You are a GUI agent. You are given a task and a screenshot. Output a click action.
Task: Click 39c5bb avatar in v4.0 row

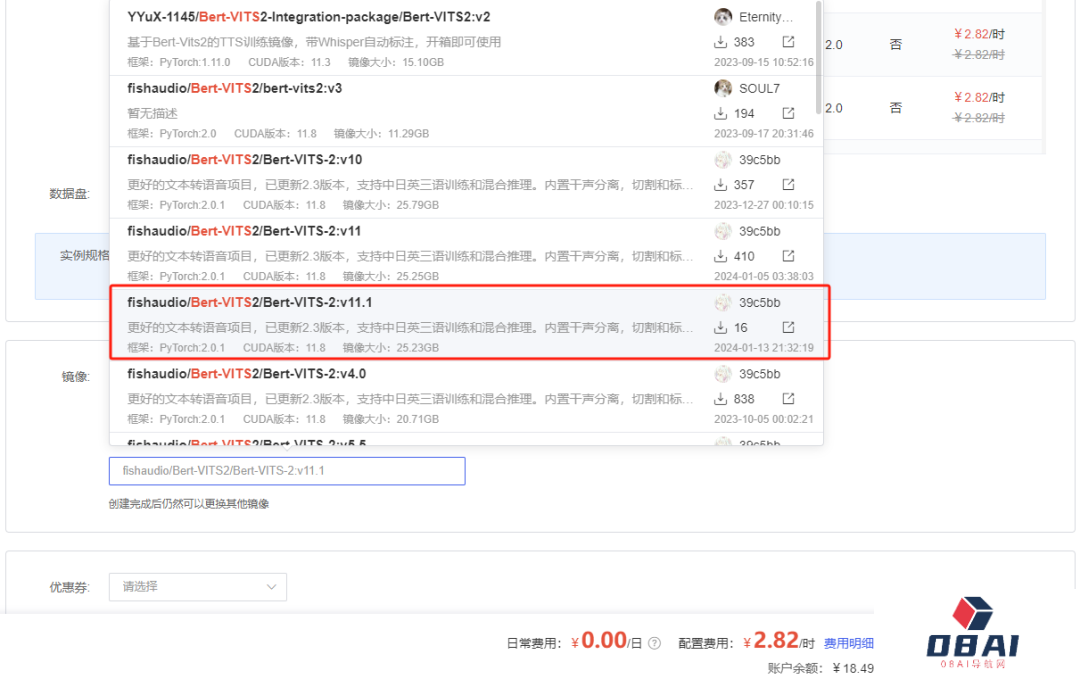(723, 374)
